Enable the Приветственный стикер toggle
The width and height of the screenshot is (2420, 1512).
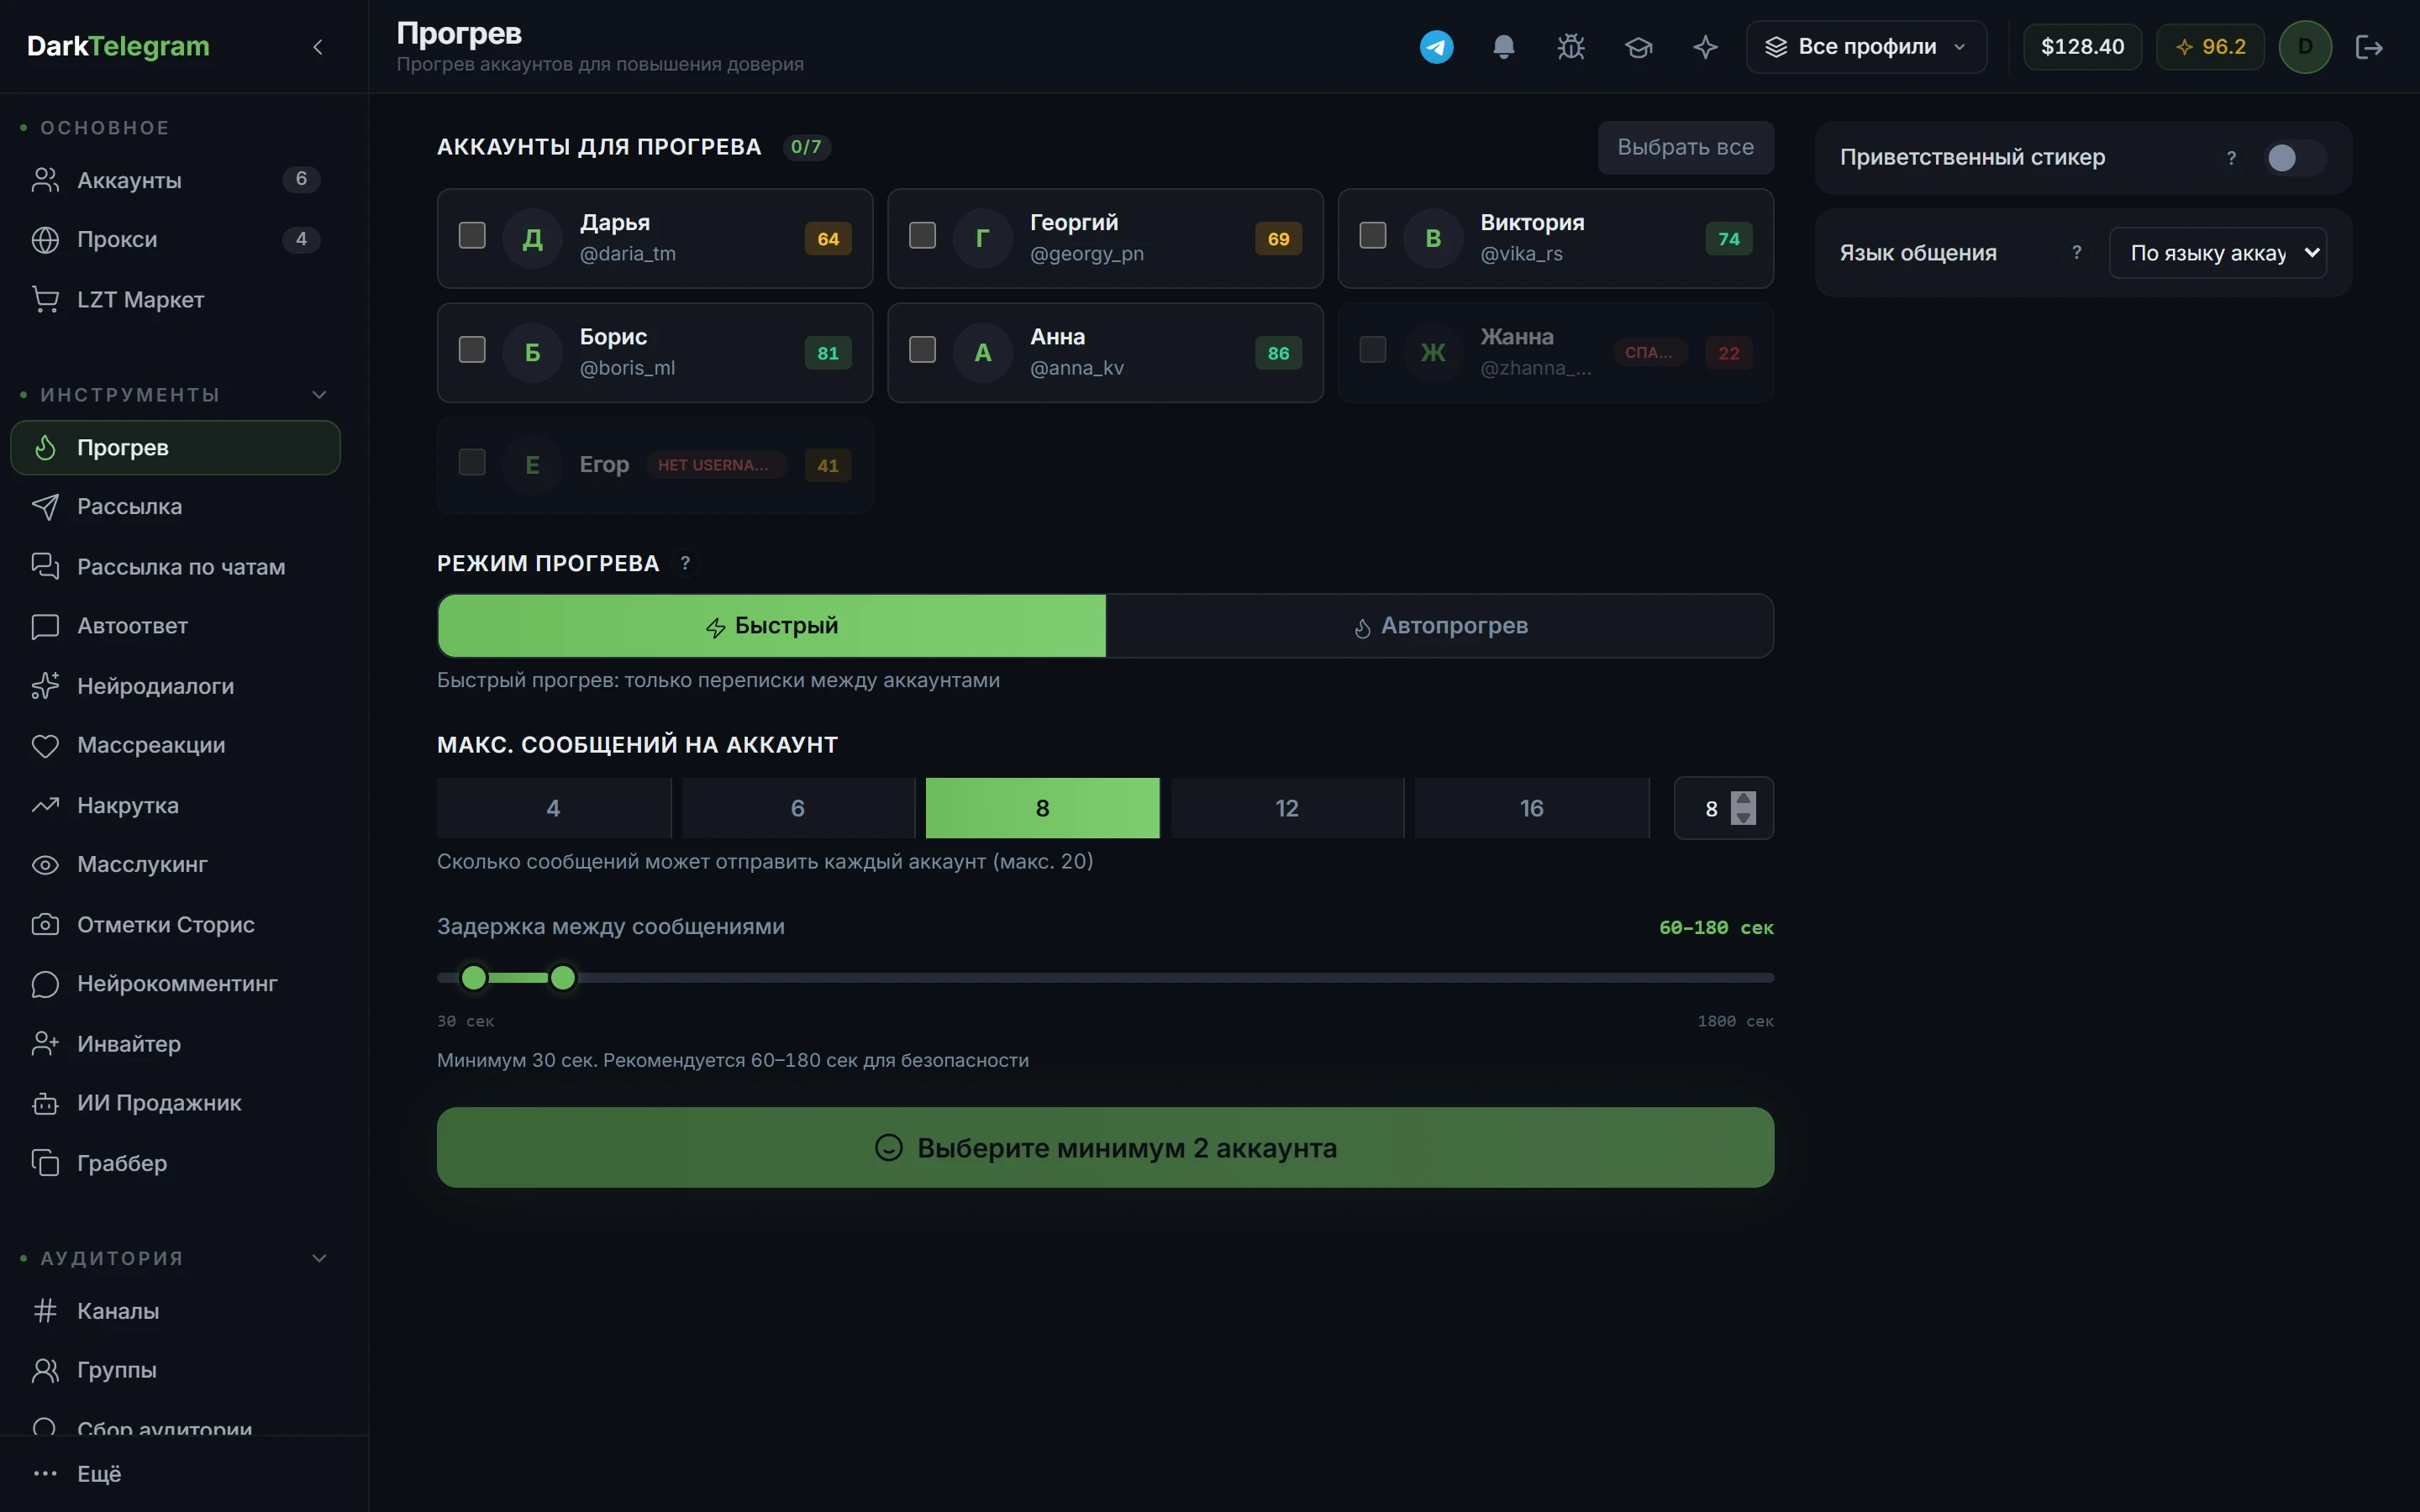click(x=2295, y=158)
